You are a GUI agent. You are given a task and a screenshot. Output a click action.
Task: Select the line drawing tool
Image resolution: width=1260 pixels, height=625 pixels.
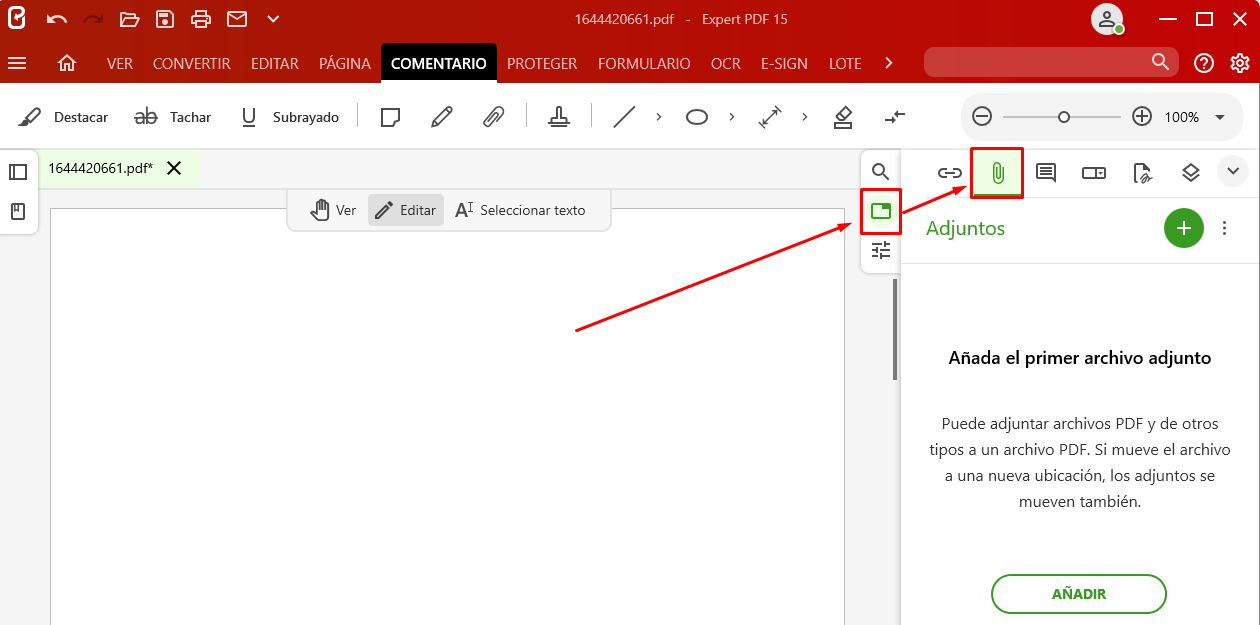(624, 117)
